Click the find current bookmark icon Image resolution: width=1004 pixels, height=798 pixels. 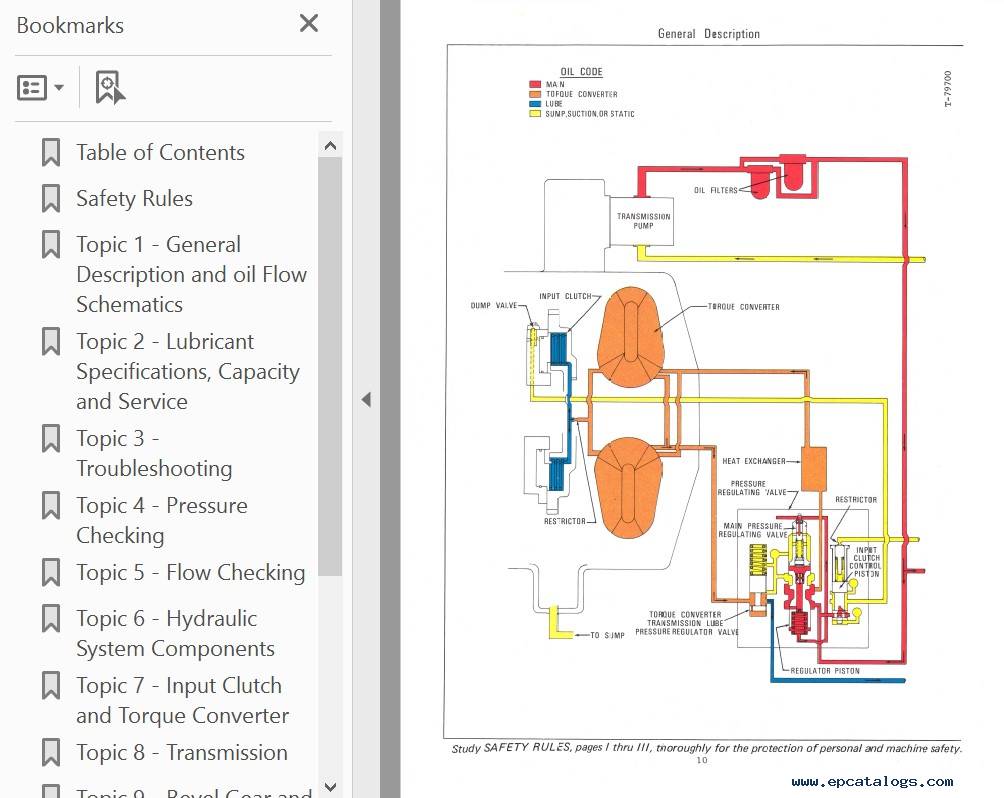[110, 87]
